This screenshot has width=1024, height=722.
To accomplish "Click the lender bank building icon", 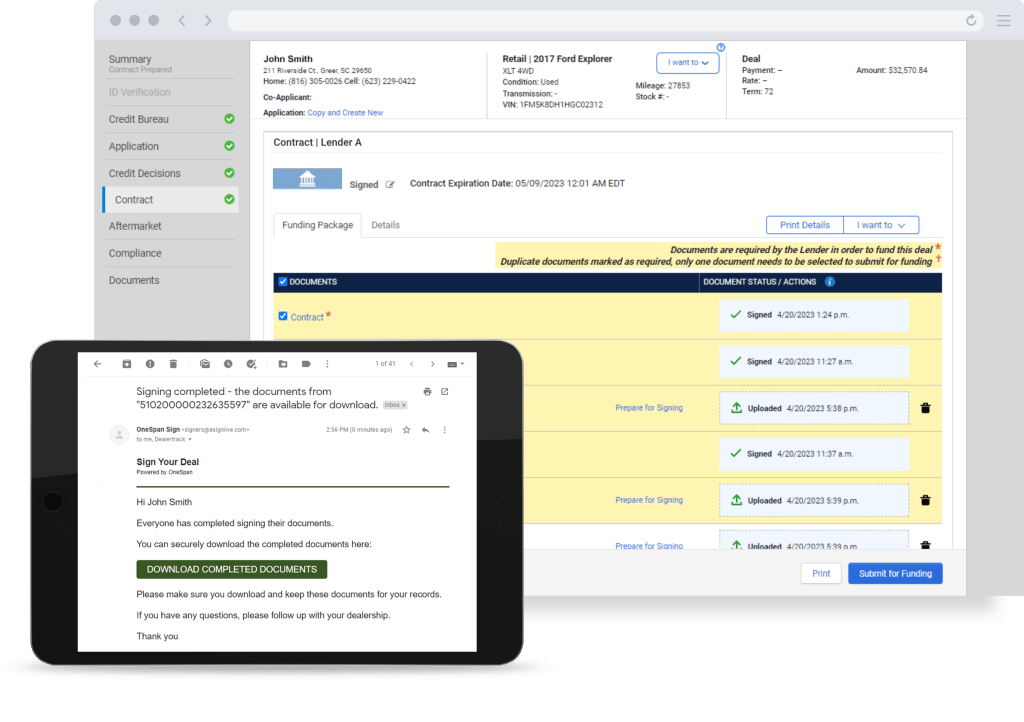I will click(307, 179).
